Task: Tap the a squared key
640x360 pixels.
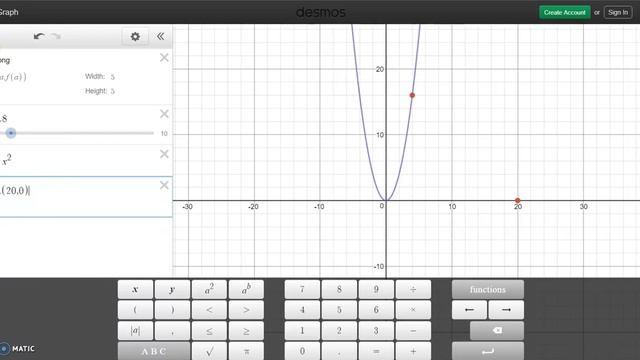Action: click(x=209, y=289)
